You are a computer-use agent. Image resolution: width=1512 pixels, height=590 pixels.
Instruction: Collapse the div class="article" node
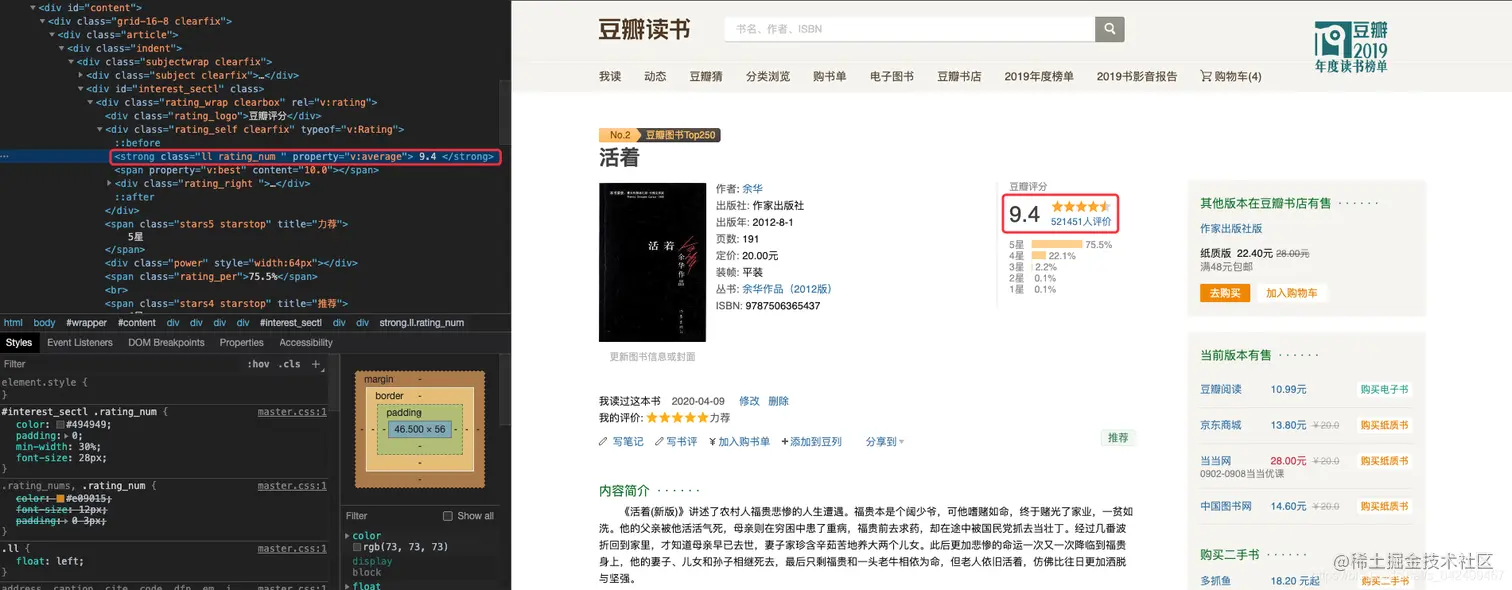53,35
